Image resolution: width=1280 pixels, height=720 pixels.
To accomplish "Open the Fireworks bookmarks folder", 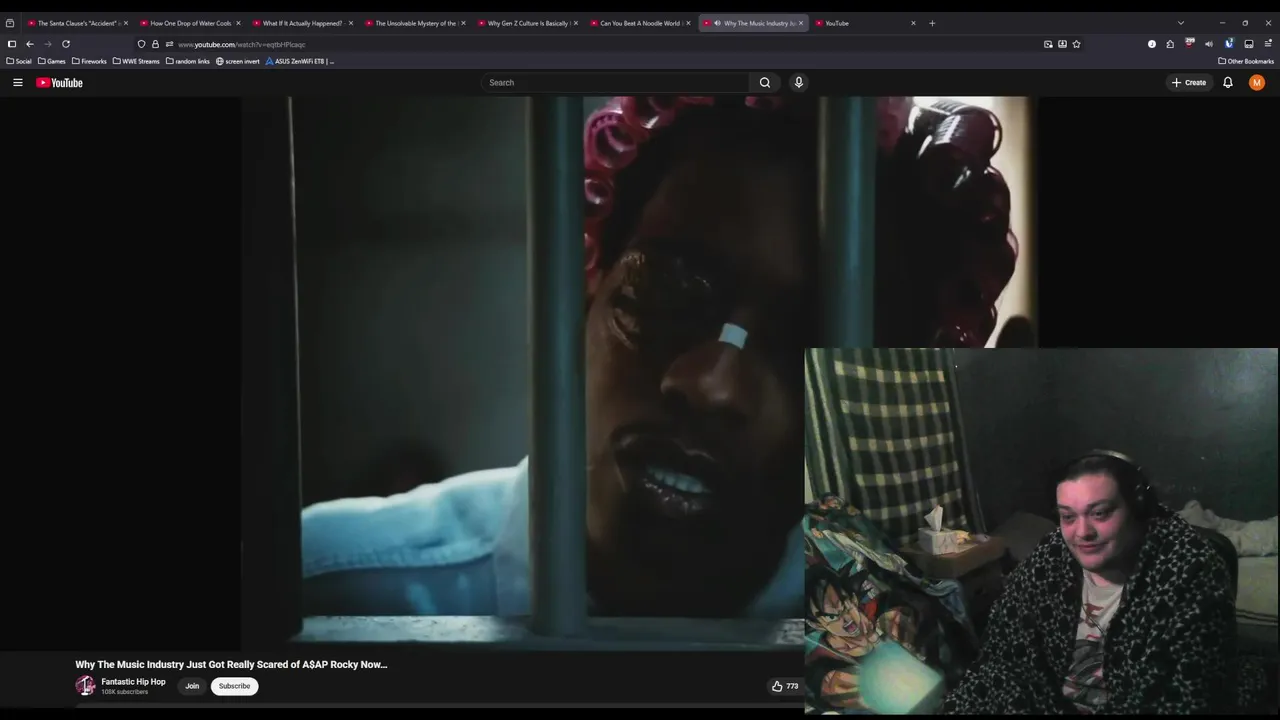I will point(89,61).
